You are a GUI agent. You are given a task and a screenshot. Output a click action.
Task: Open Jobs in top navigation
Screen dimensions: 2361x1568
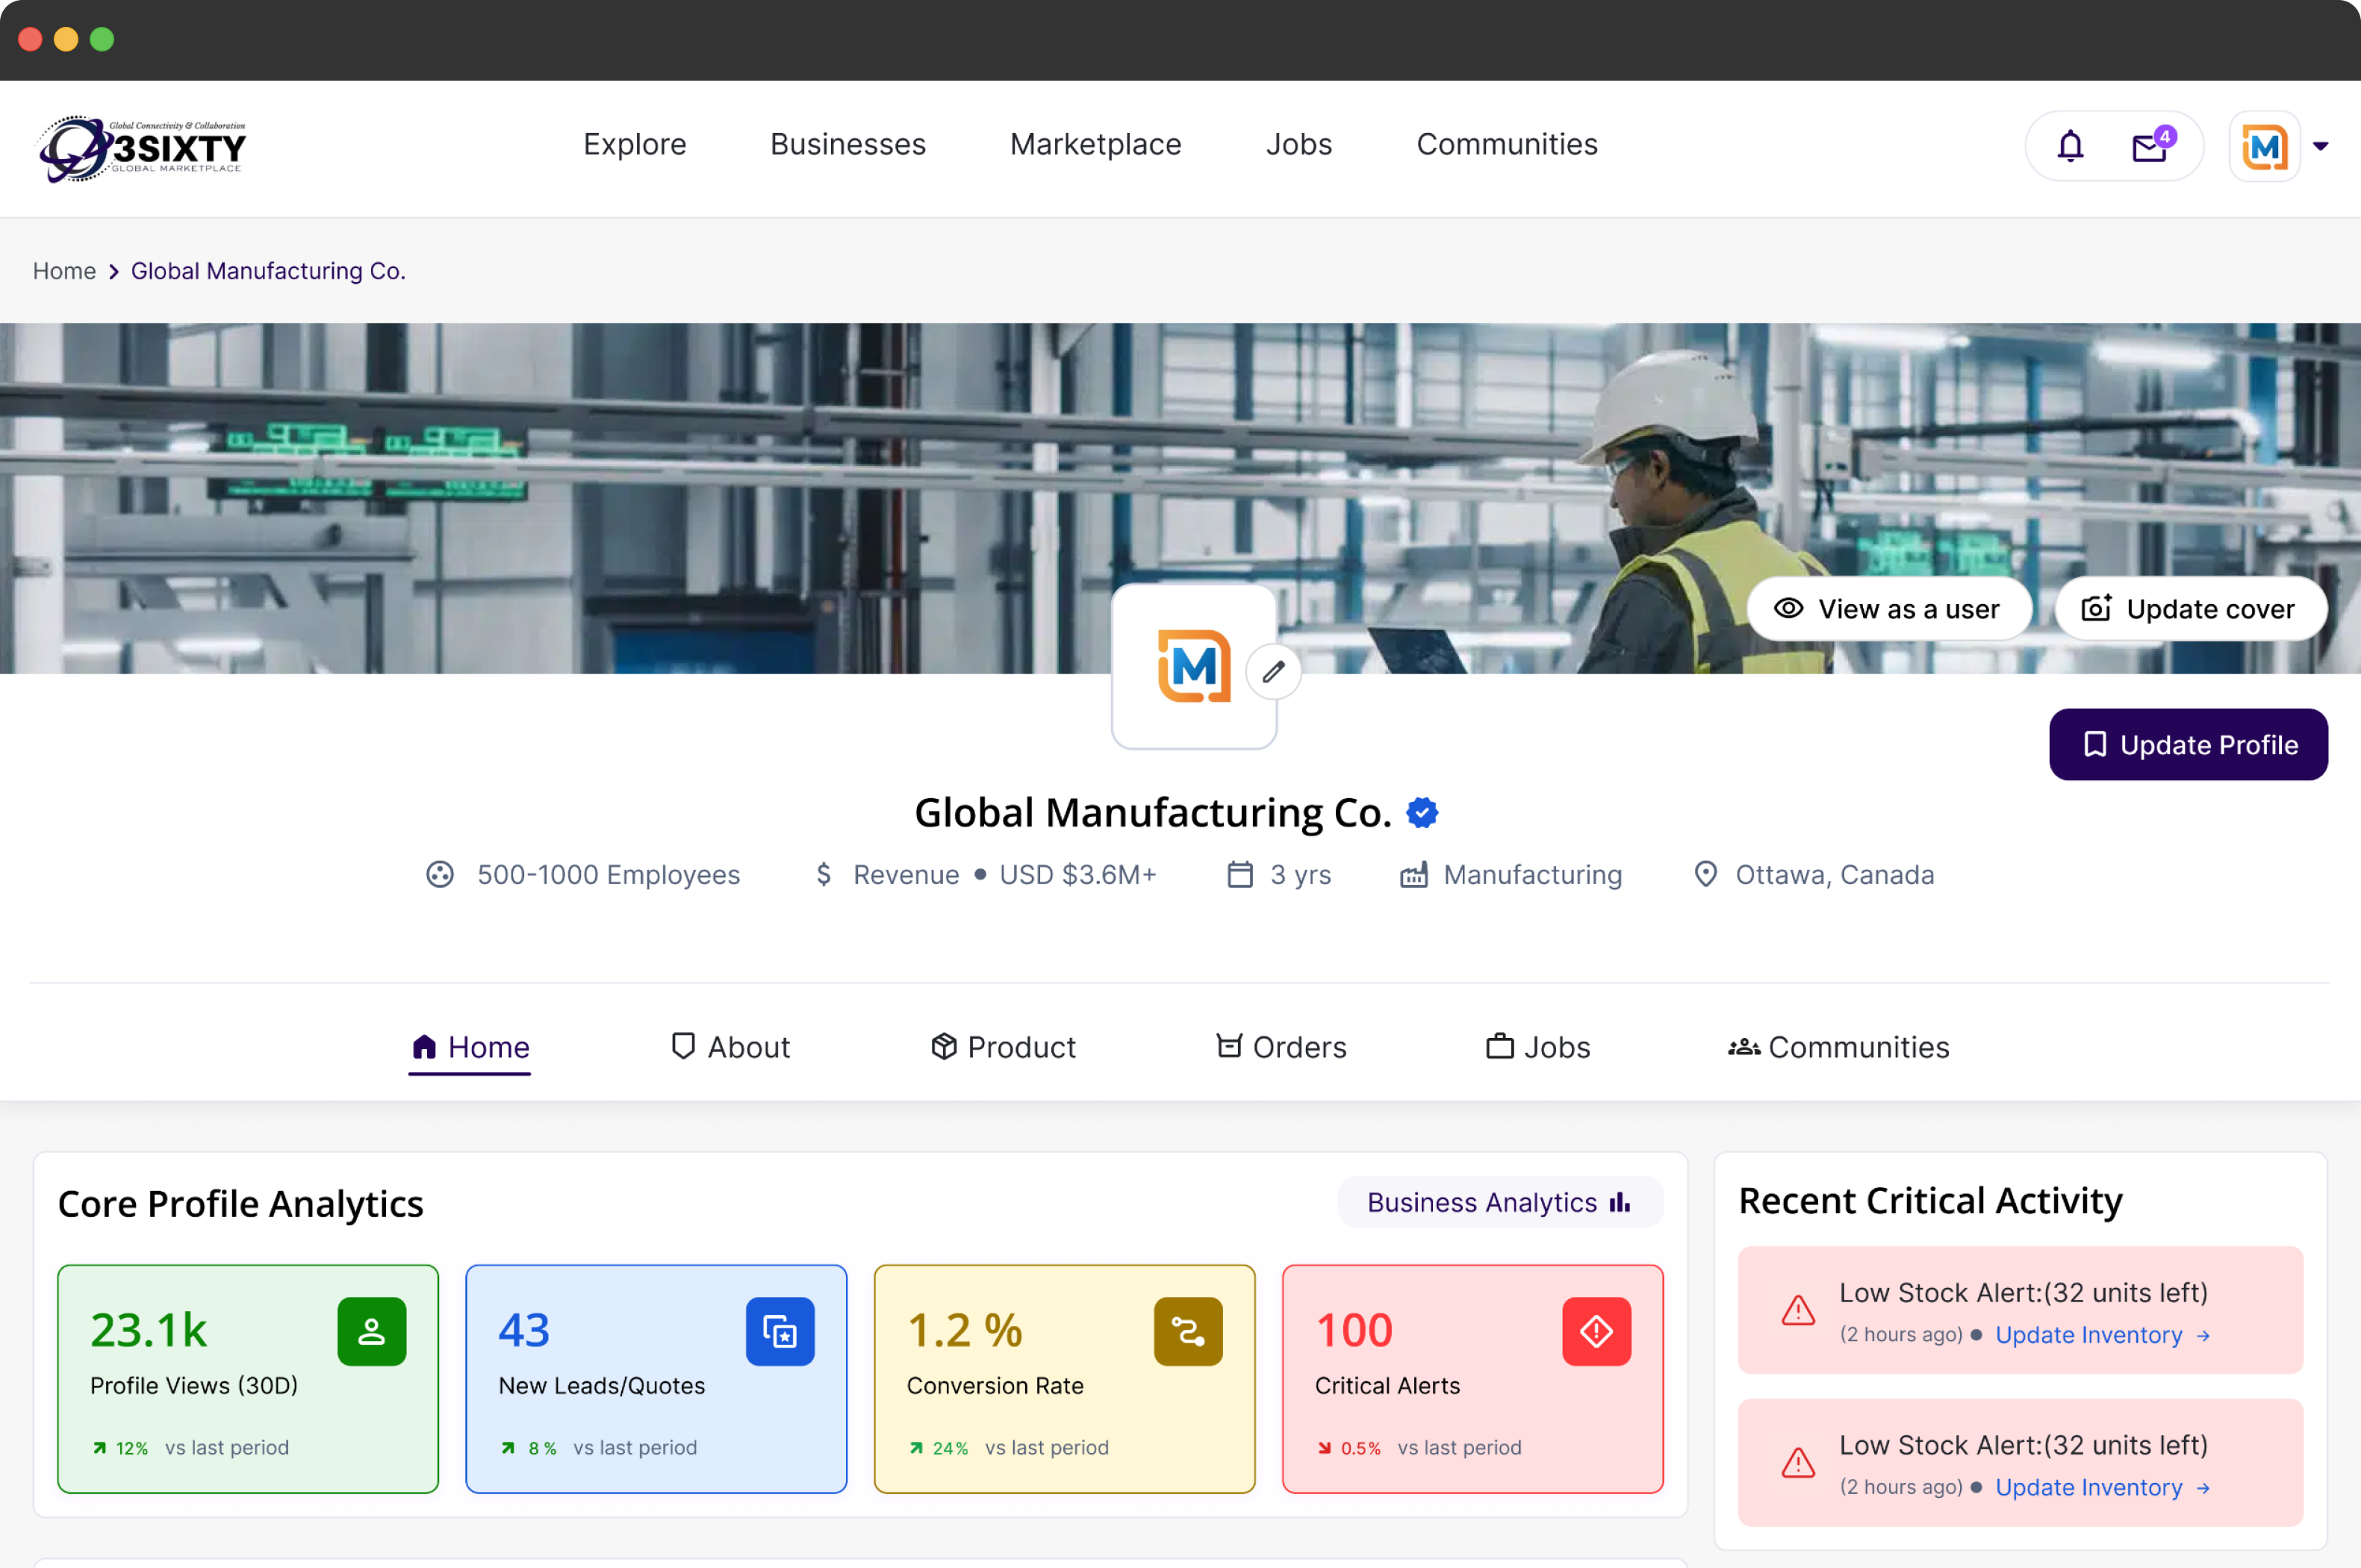pos(1298,144)
